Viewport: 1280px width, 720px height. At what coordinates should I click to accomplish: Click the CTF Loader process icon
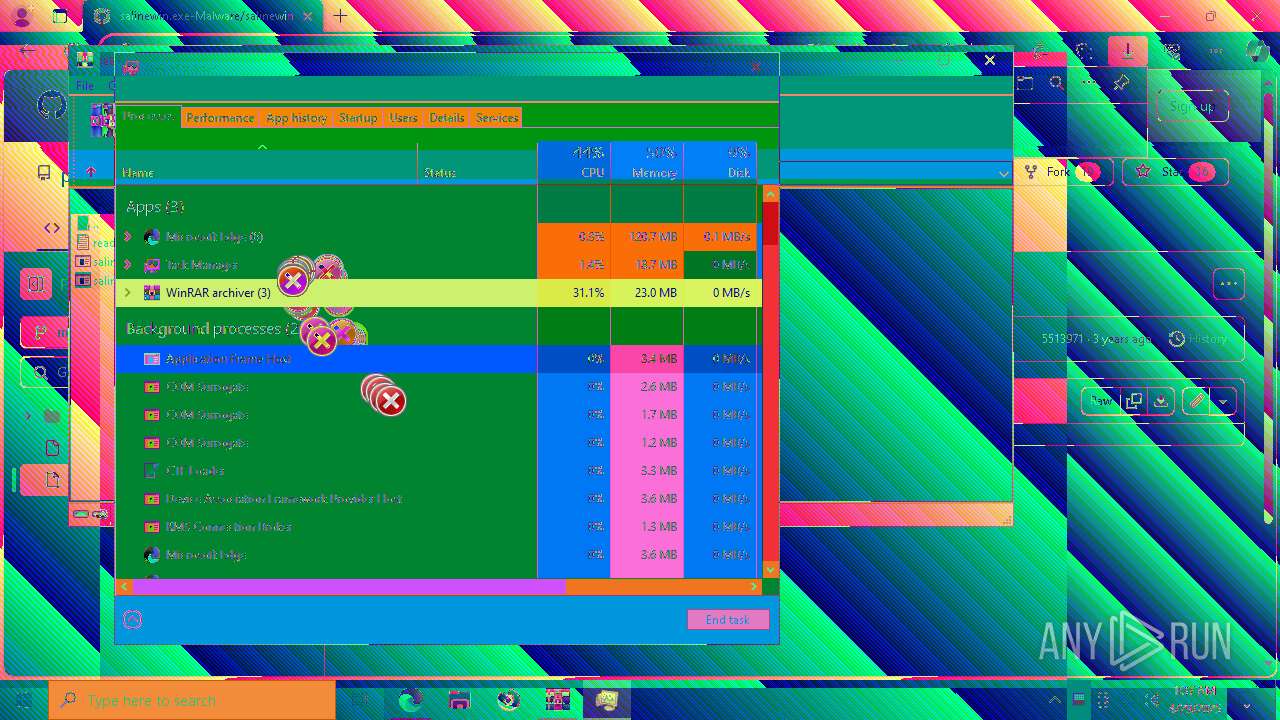coord(152,470)
